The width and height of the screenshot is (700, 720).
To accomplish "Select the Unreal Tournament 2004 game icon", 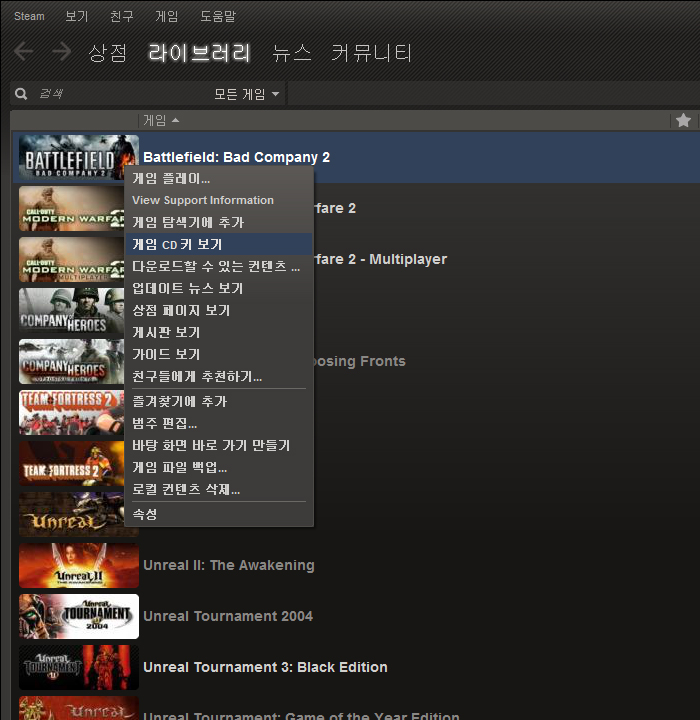I will click(79, 616).
